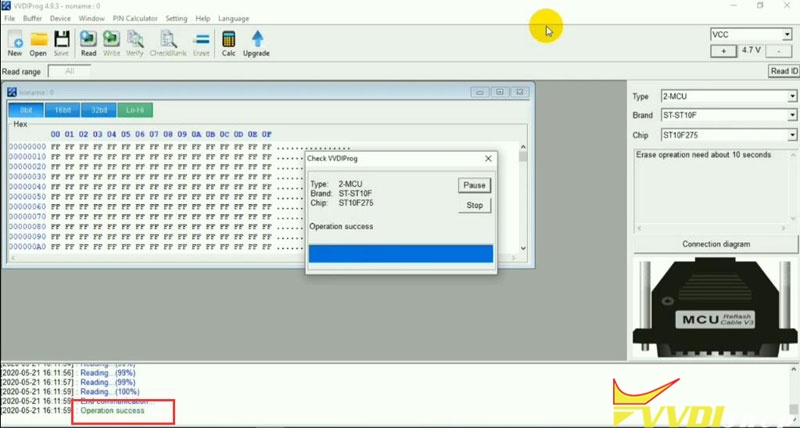This screenshot has height=428, width=800.
Task: Toggle the Lo-Hi byte order button
Action: 135,110
